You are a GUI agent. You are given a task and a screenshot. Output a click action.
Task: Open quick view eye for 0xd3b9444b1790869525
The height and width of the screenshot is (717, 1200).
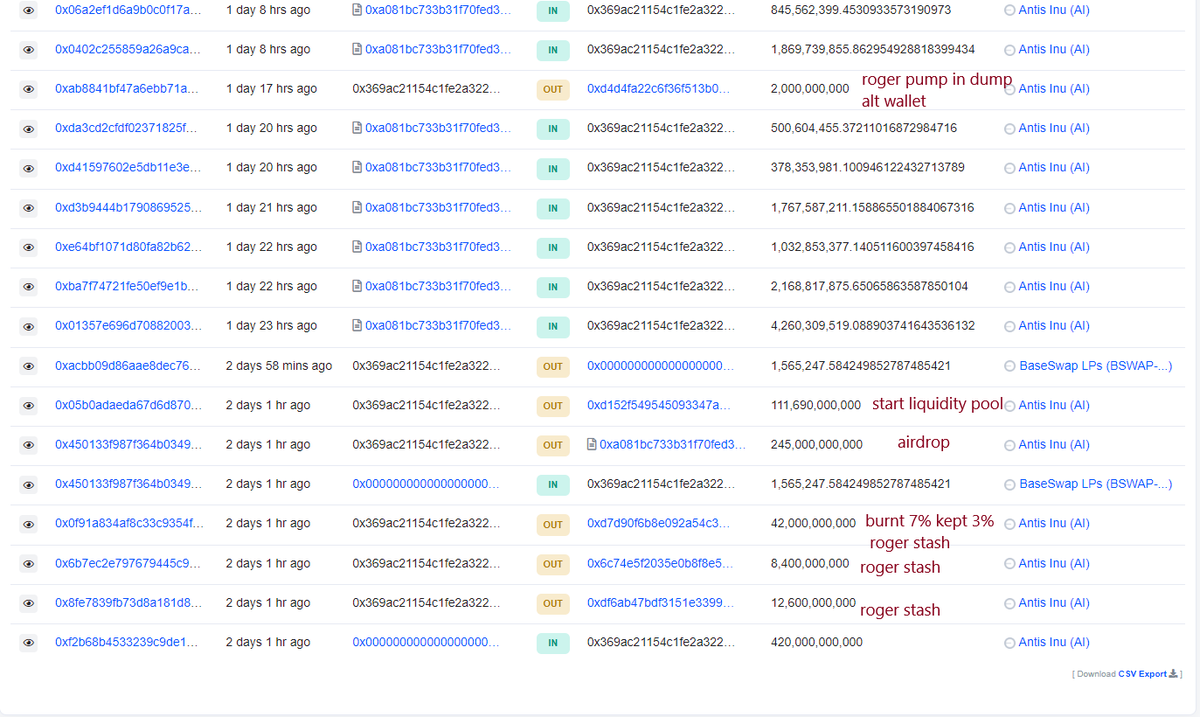(29, 208)
